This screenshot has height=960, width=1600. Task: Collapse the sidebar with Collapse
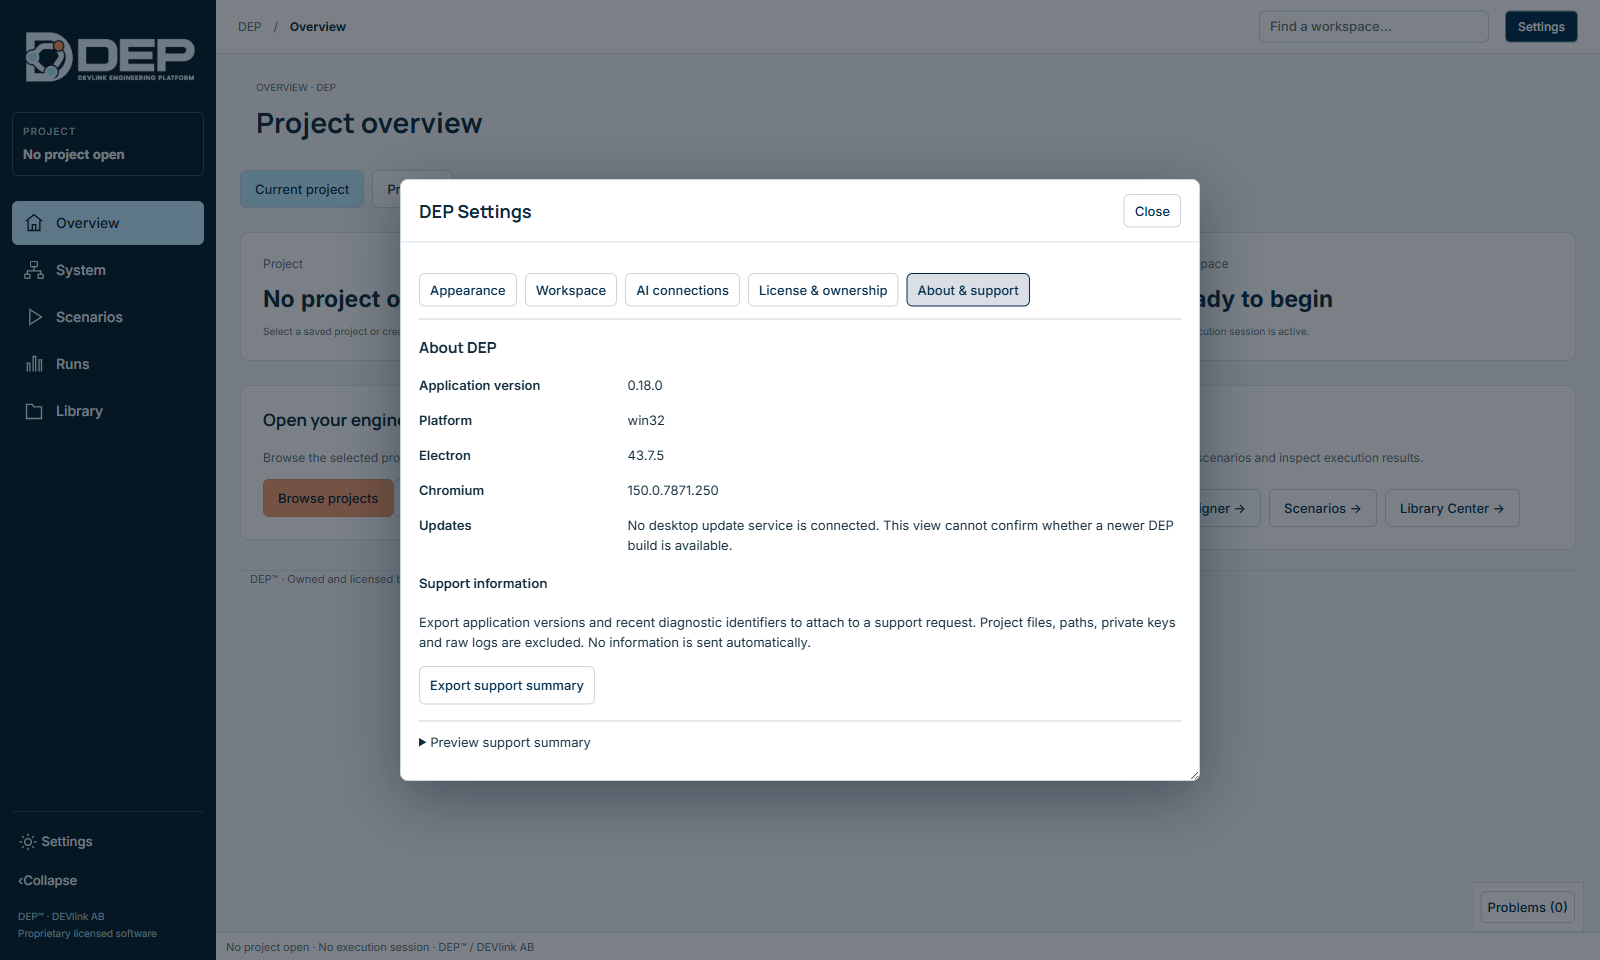(48, 881)
